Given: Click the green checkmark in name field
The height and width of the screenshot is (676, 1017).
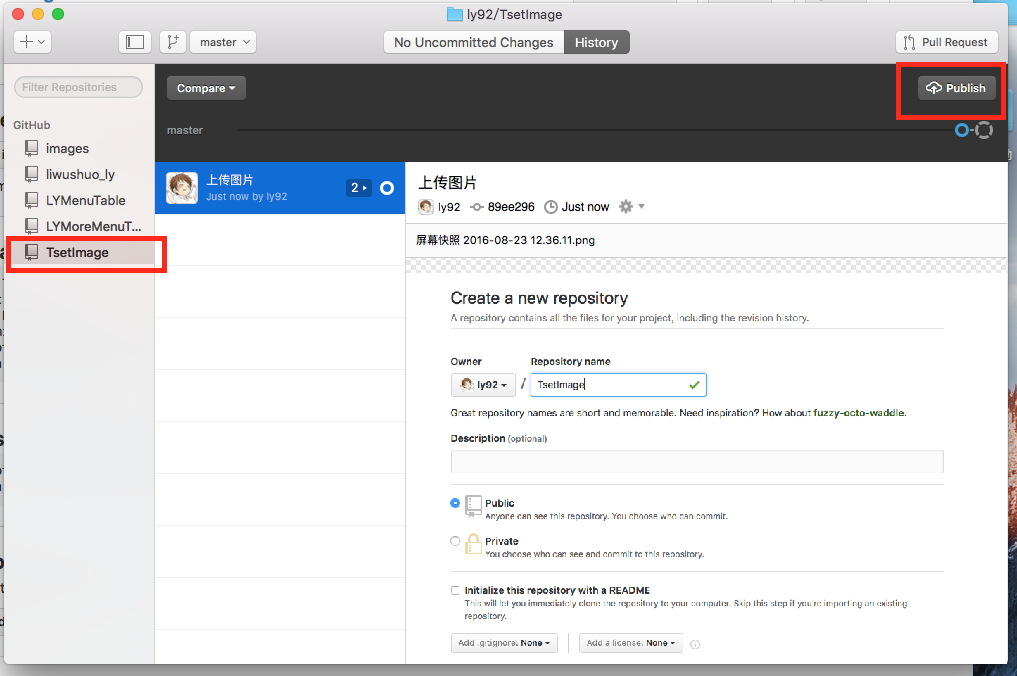Looking at the screenshot, I should 694,385.
